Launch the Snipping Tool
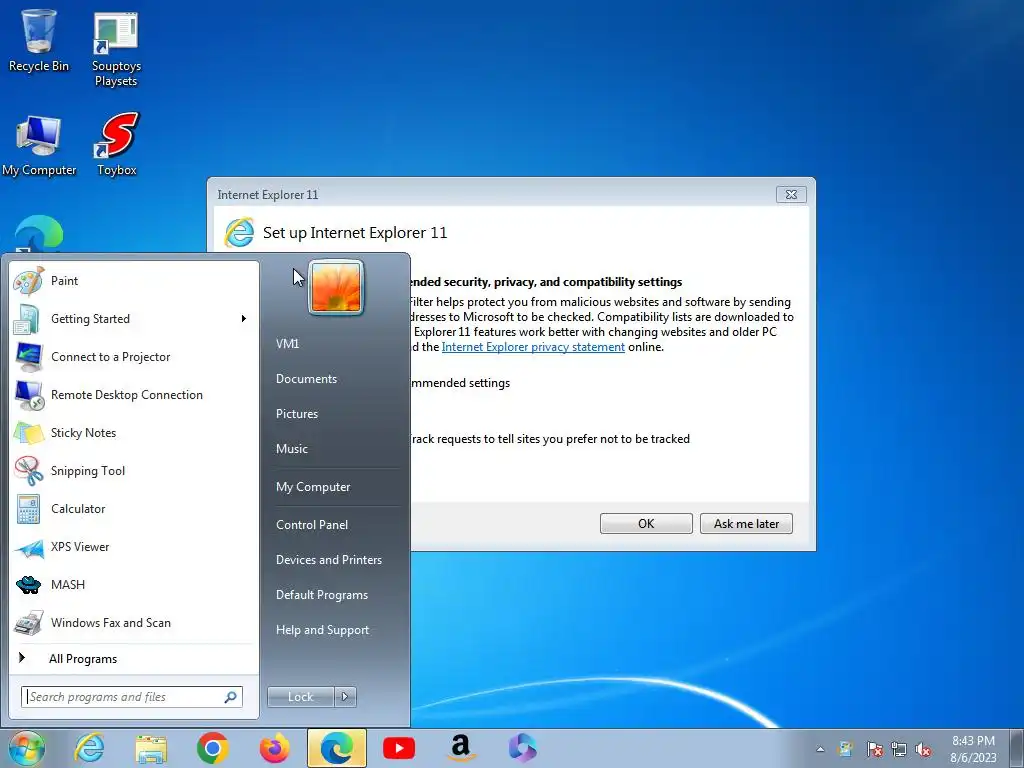Screen dimensions: 1024x768 [134, 471]
